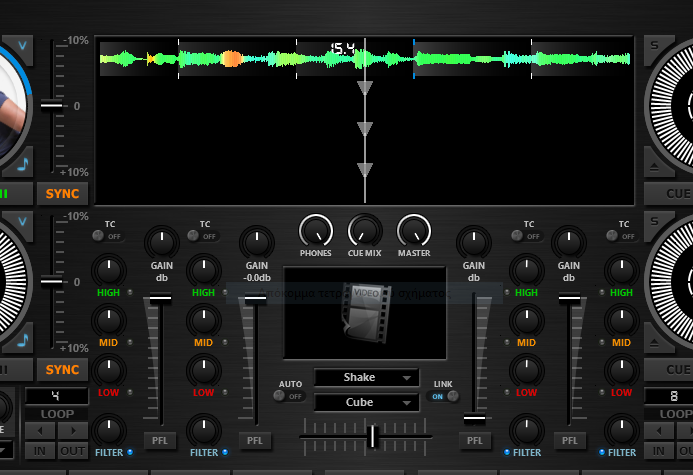Toggle MID kill dot on far-left channel
This screenshot has width=693, height=475.
(130, 342)
